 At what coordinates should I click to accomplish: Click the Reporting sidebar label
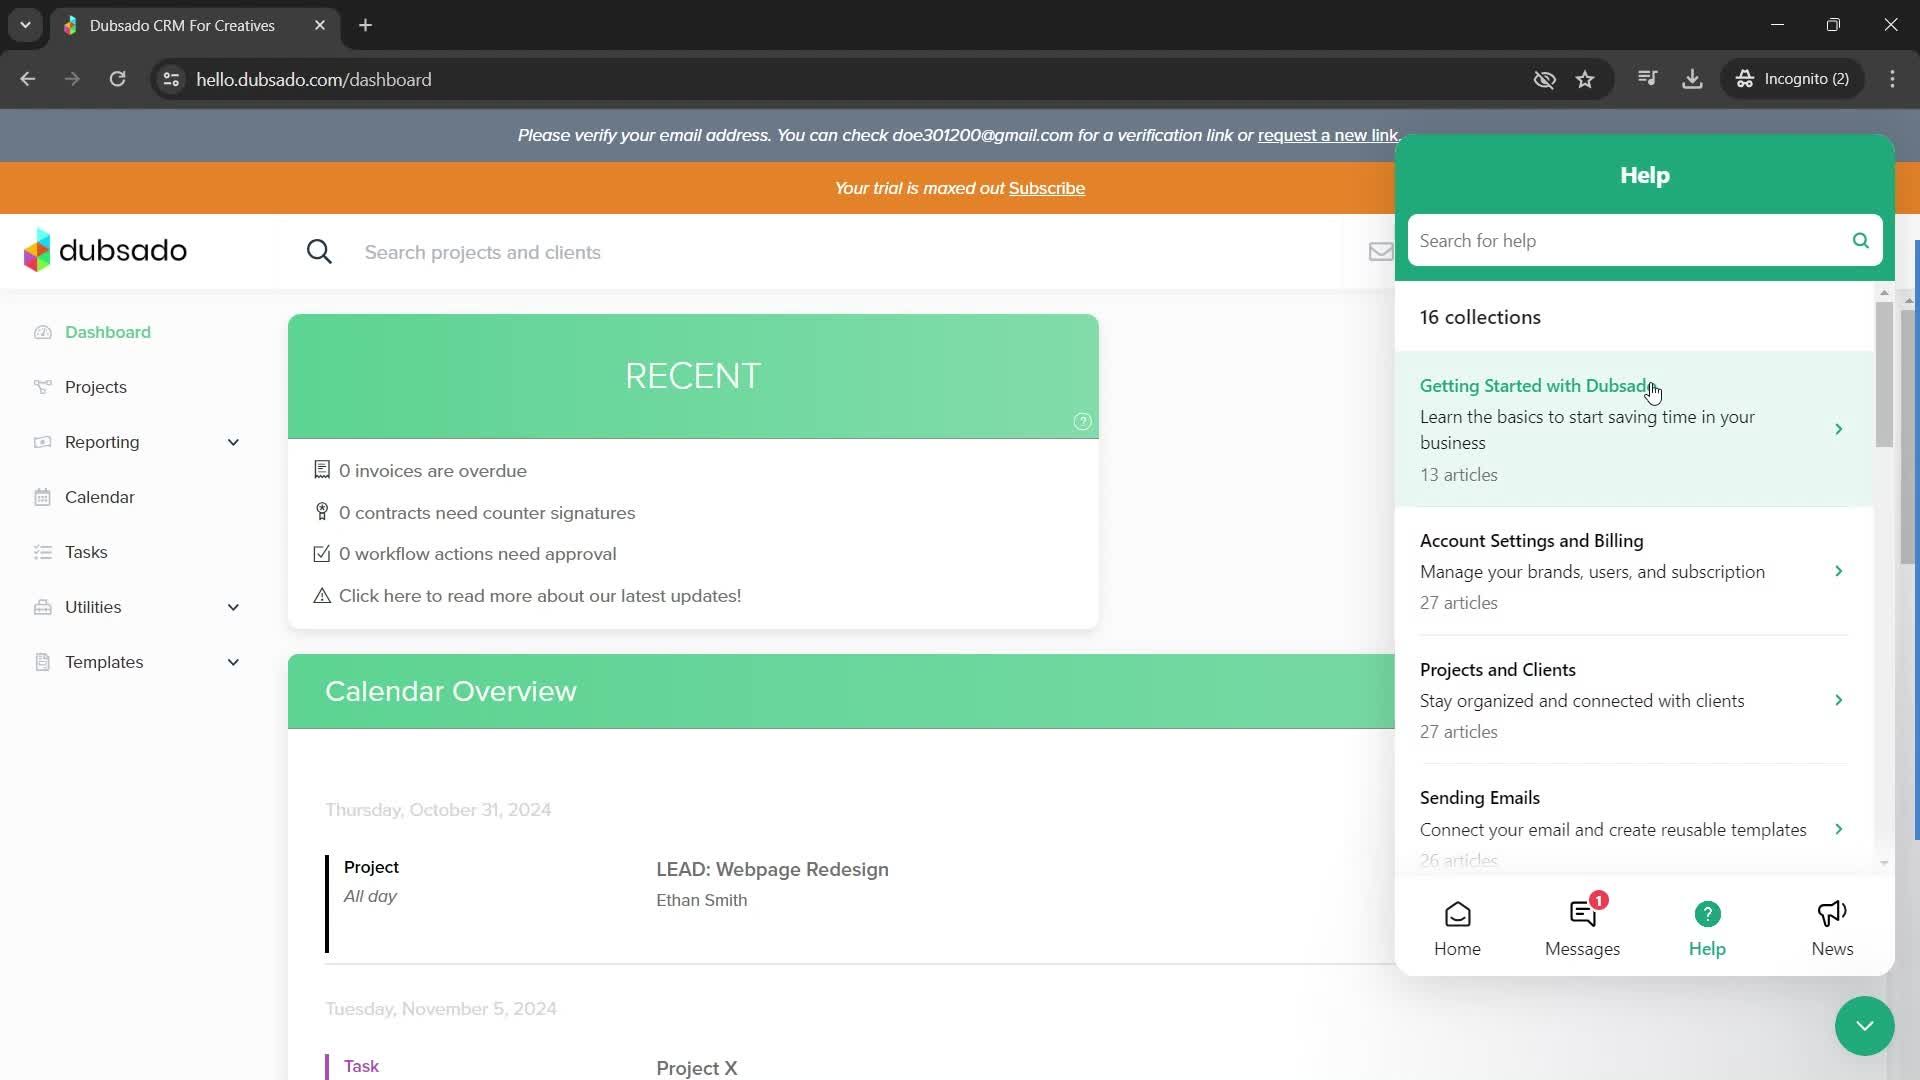point(102,442)
